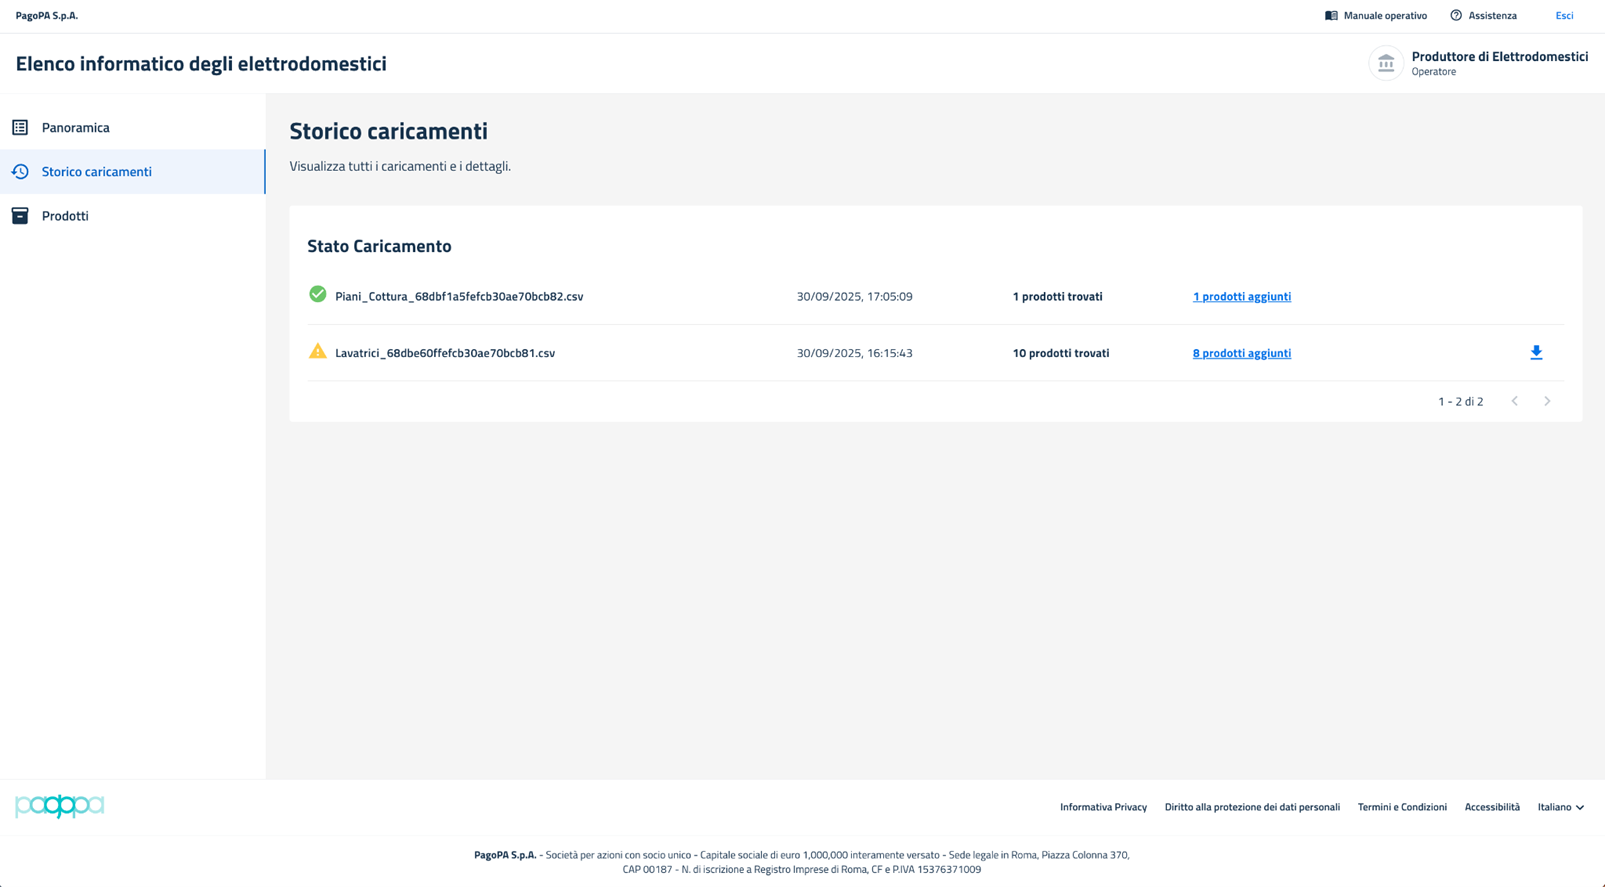Go to next page of uploads
The image size is (1605, 887).
(x=1547, y=401)
